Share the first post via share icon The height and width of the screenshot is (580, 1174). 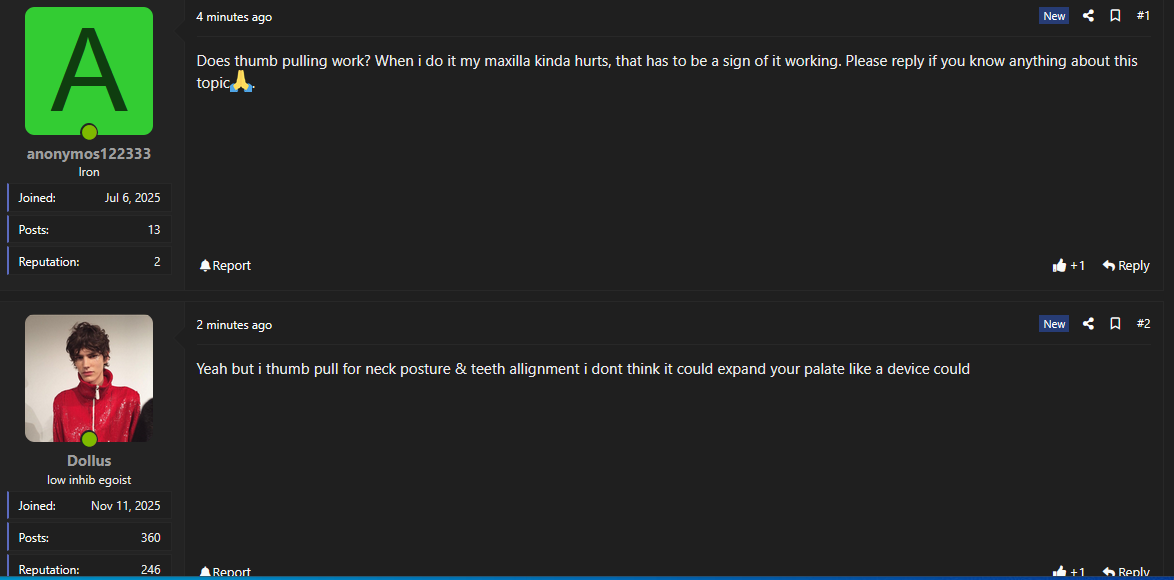[x=1088, y=16]
